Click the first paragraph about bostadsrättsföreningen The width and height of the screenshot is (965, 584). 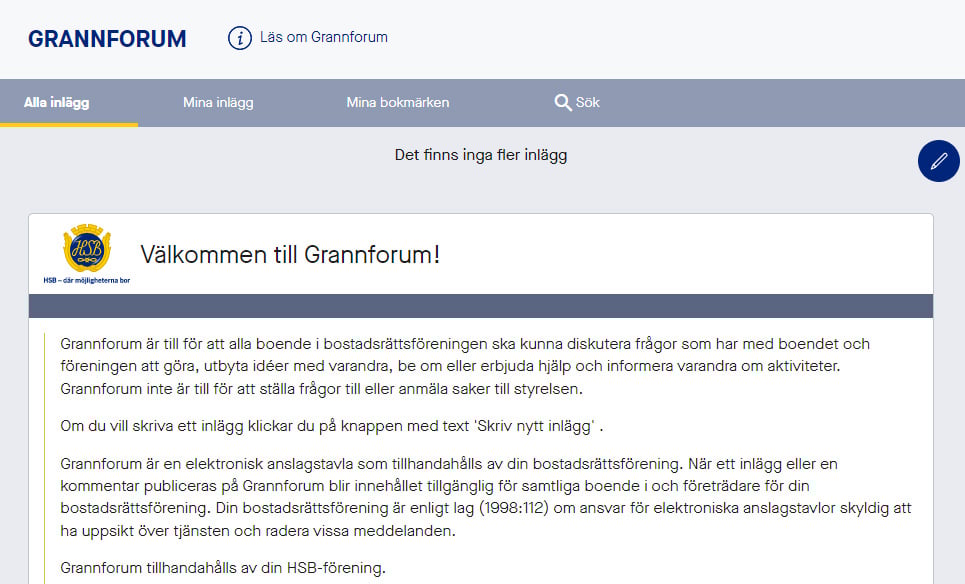click(464, 365)
